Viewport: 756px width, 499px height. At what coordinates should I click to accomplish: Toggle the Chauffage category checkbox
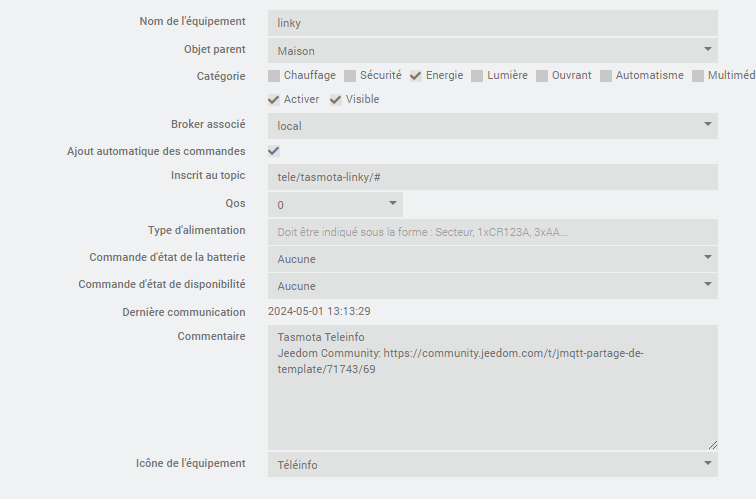[274, 76]
